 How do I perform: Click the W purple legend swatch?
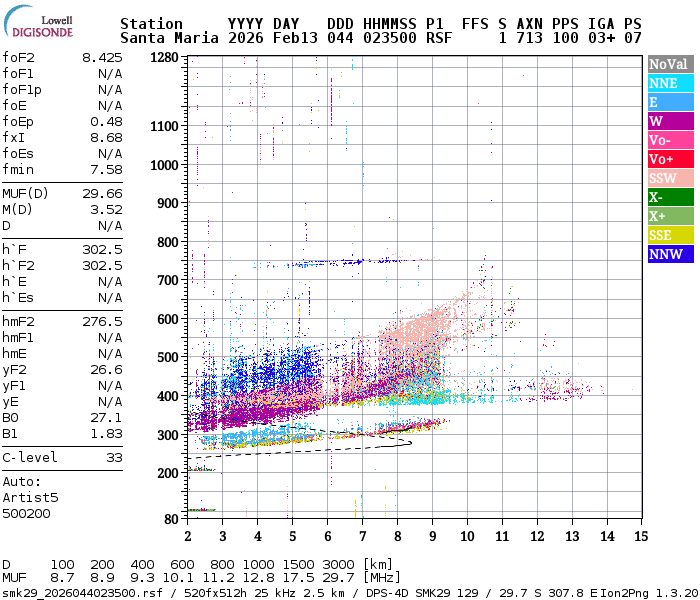click(671, 121)
